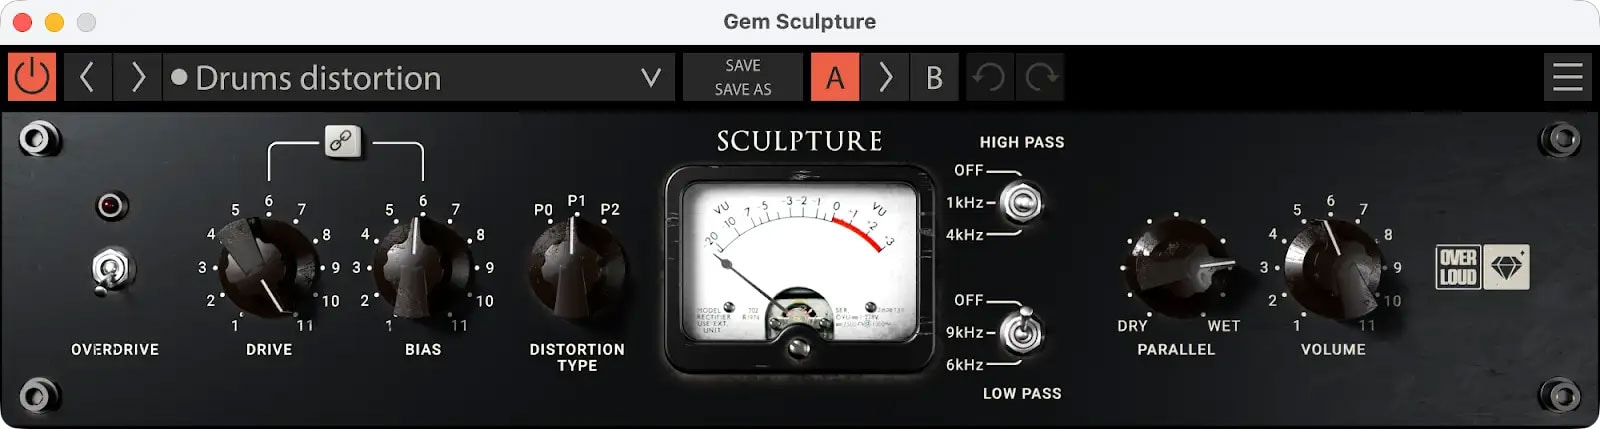Go to the previous preset arrow
The image size is (1600, 429).
click(x=87, y=77)
